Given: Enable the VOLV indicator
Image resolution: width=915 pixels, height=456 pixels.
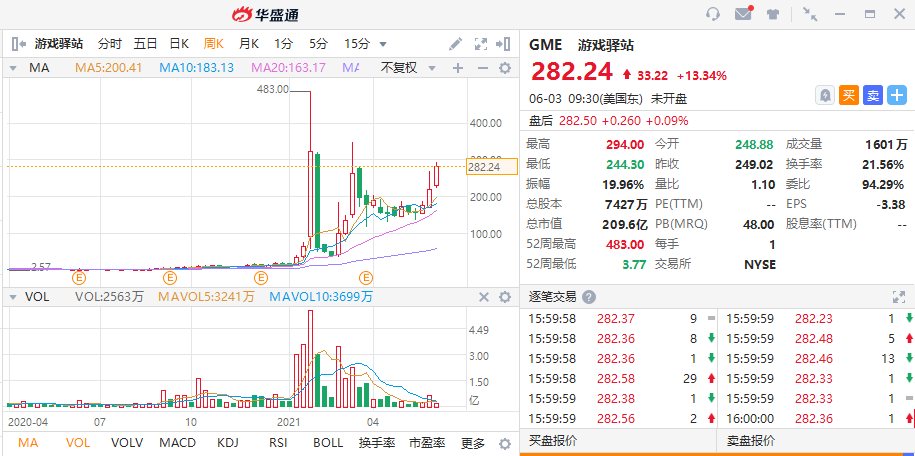Looking at the screenshot, I should pos(127,443).
